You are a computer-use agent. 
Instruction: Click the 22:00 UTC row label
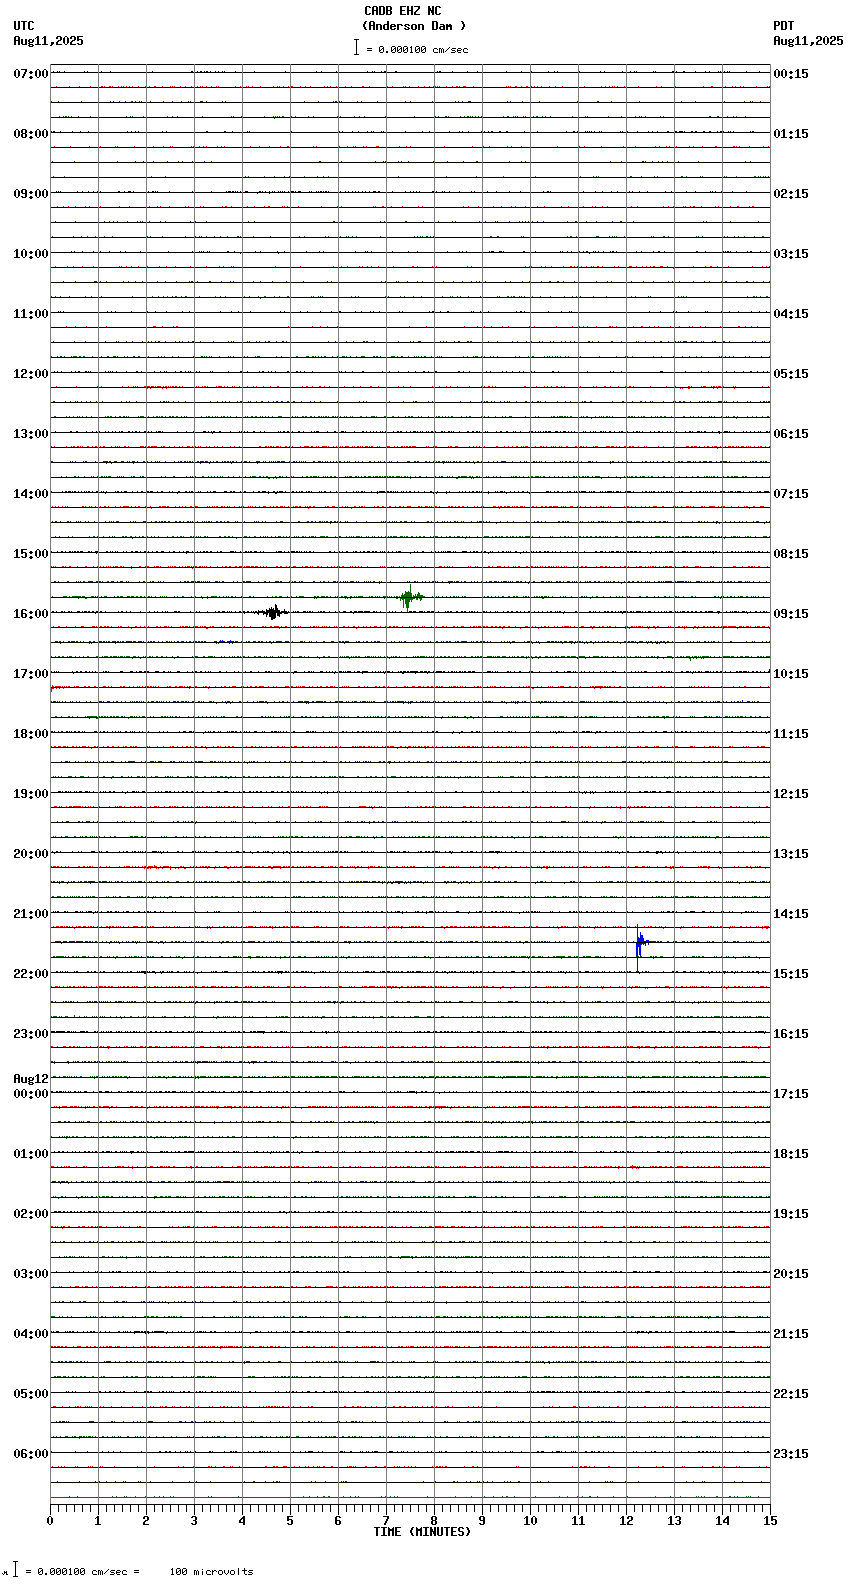31,974
